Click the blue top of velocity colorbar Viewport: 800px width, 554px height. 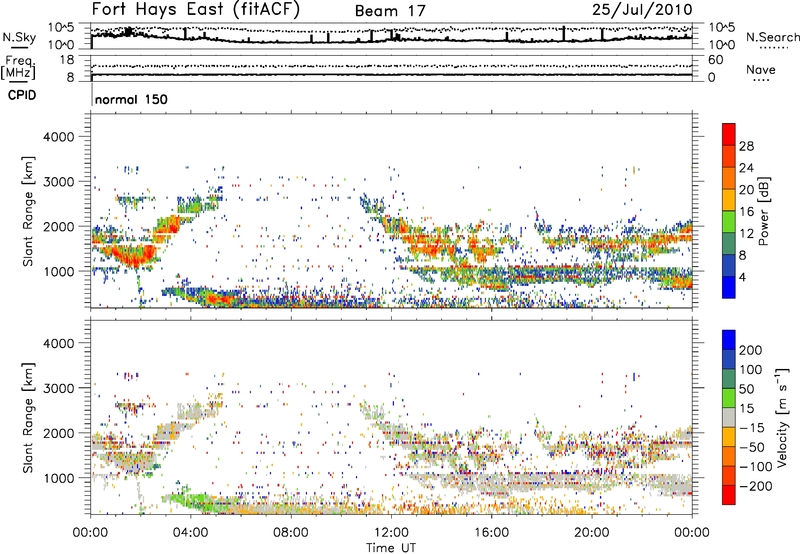[729, 340]
